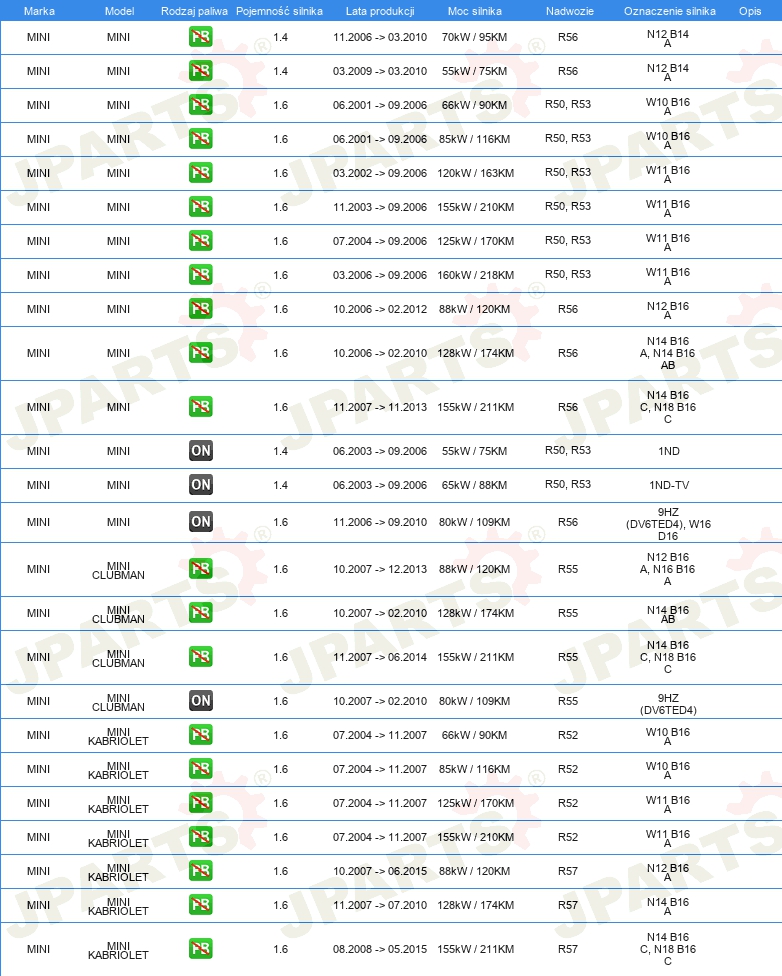Image resolution: width=782 pixels, height=976 pixels.
Task: Select the 160kW / 218KM power cell
Action: [475, 275]
